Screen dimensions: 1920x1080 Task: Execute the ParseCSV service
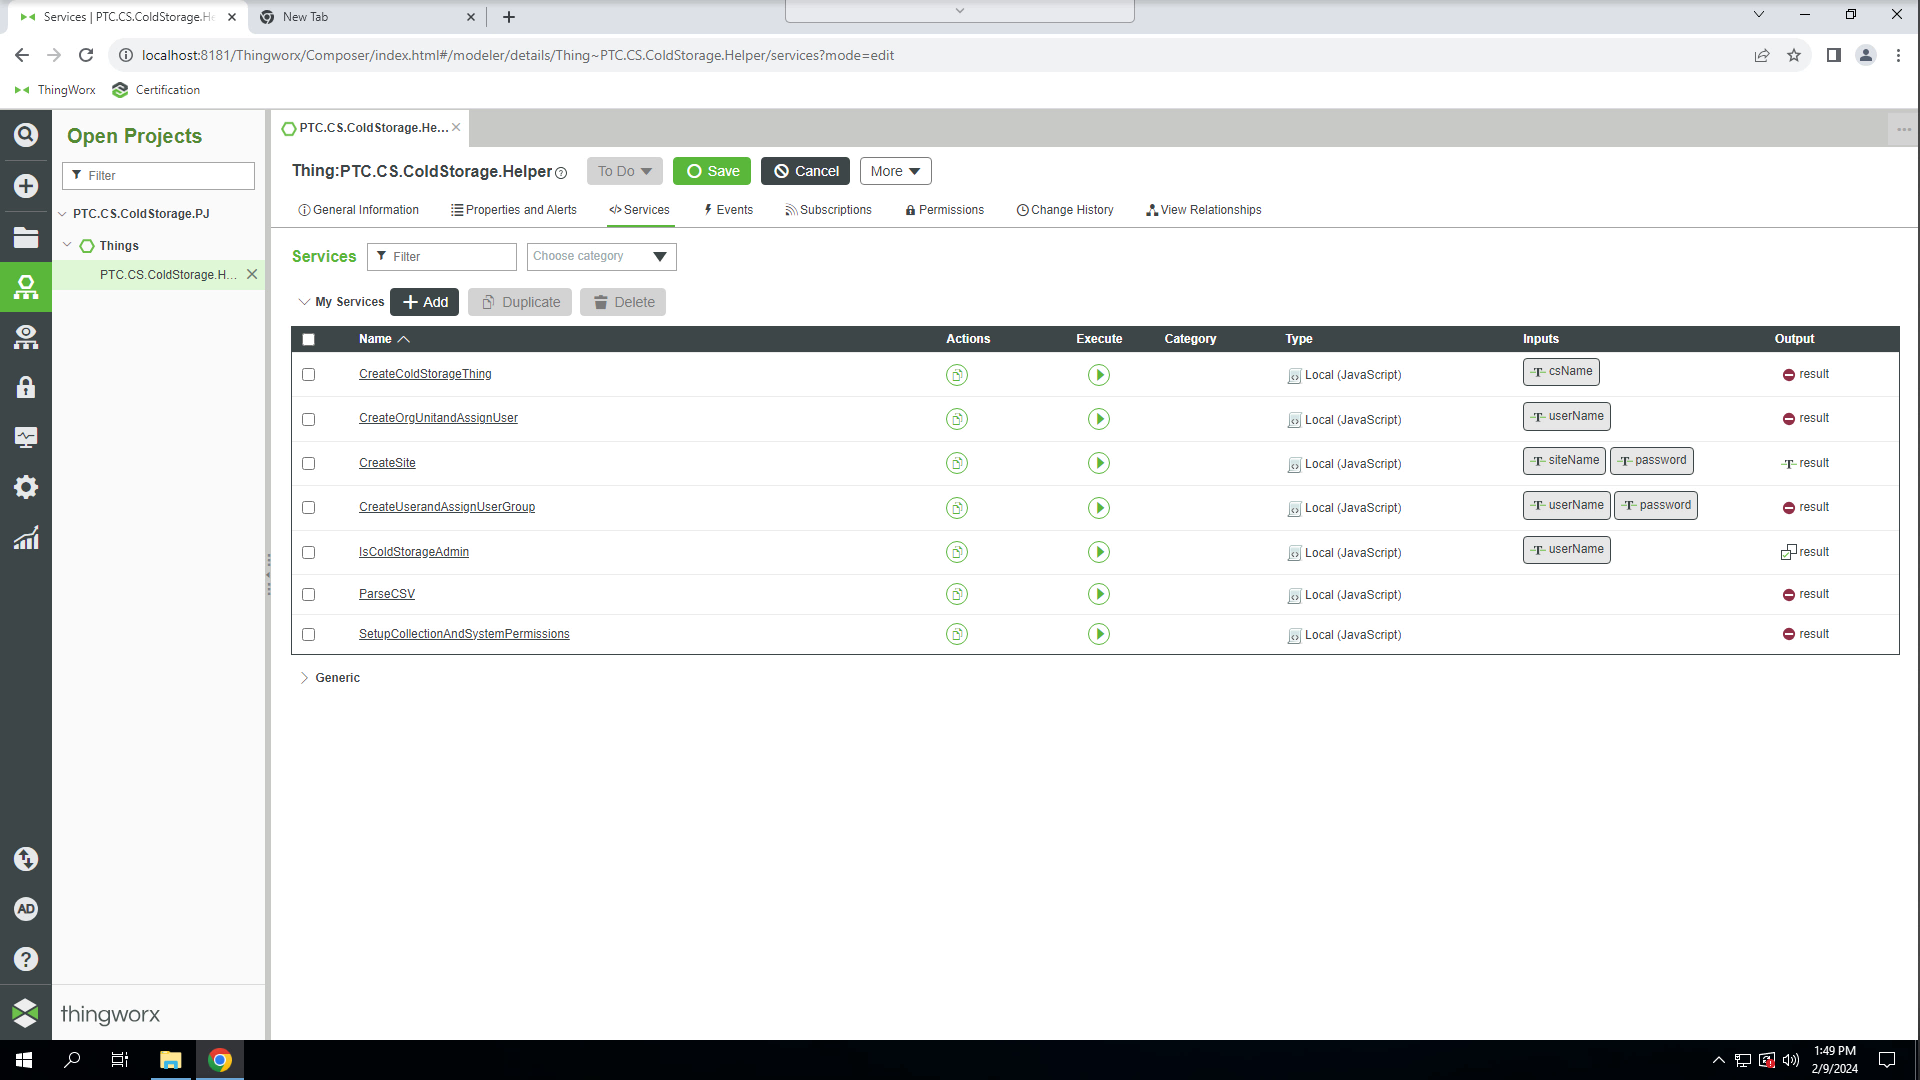(x=1099, y=594)
